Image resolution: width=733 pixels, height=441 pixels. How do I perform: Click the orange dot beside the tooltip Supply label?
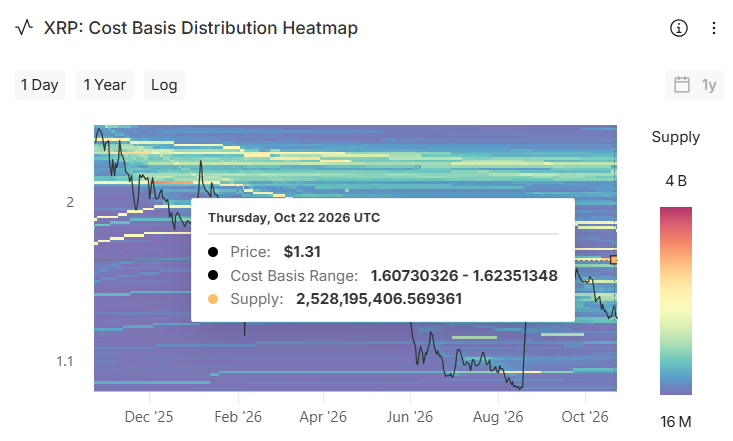(x=213, y=299)
